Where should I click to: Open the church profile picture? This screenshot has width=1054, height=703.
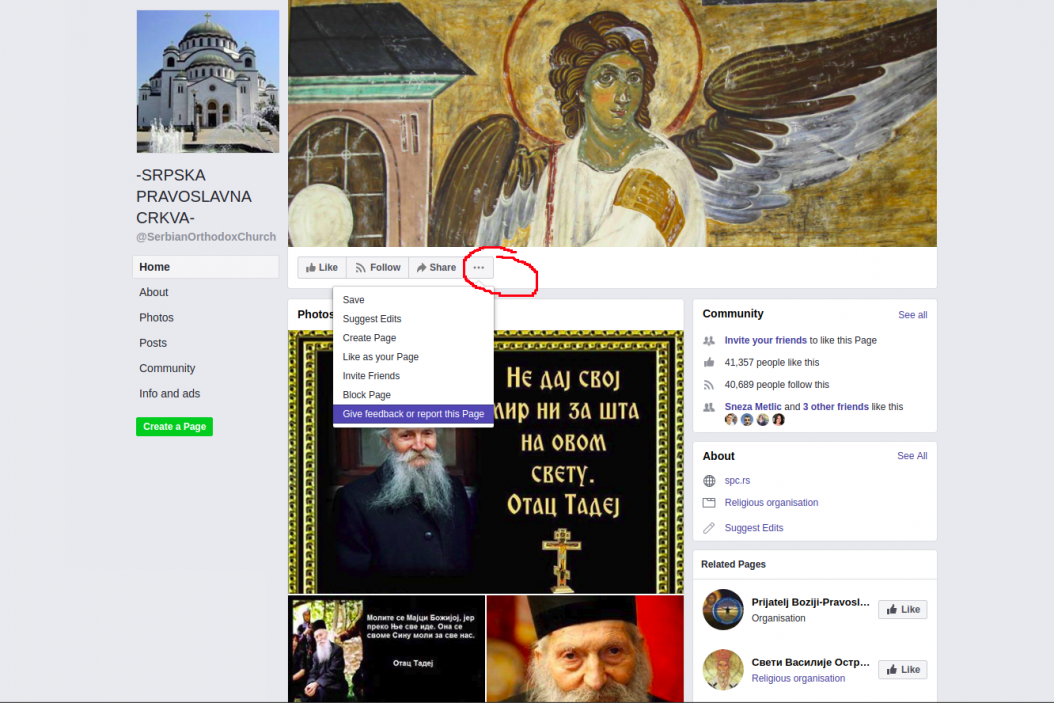208,81
